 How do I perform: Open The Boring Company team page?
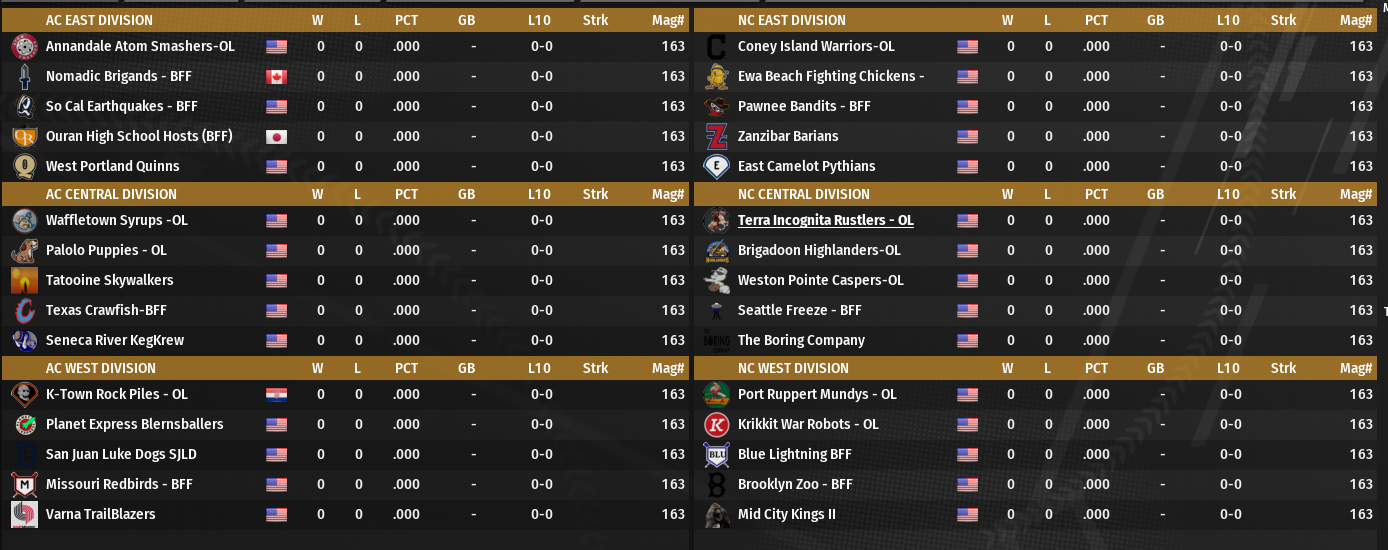coord(801,340)
